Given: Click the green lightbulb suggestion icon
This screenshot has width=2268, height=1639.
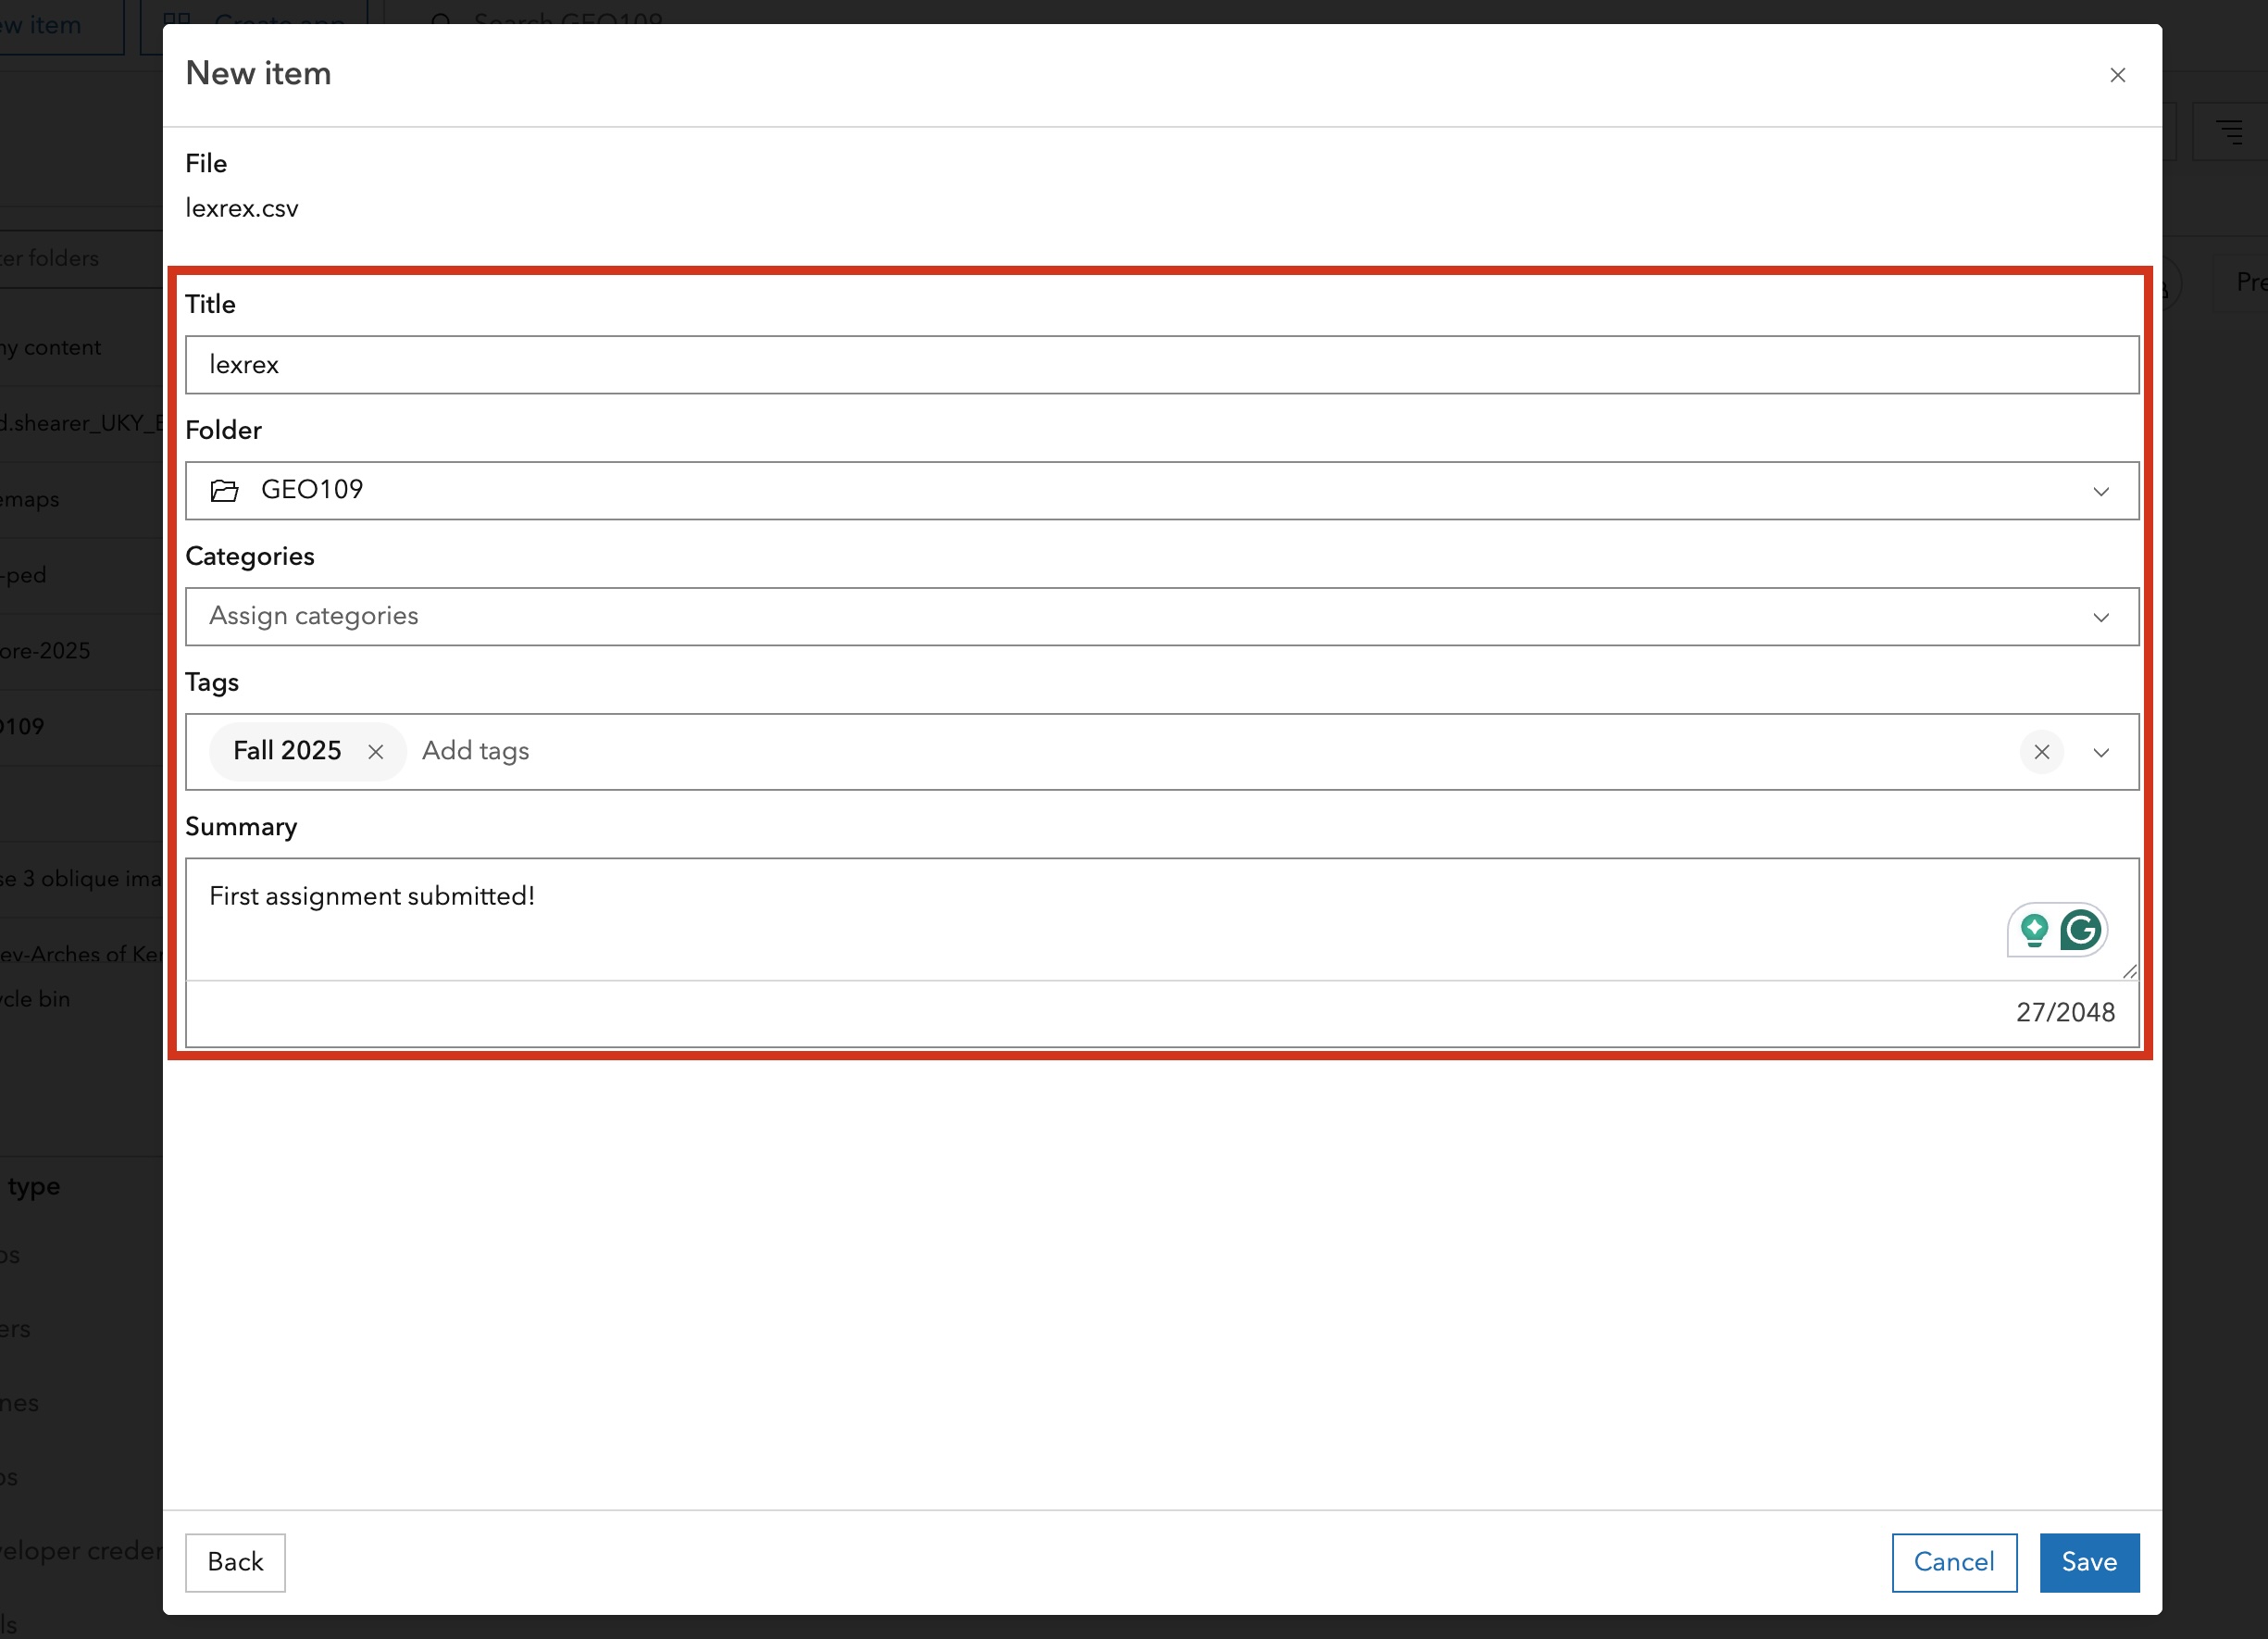Looking at the screenshot, I should [2033, 930].
